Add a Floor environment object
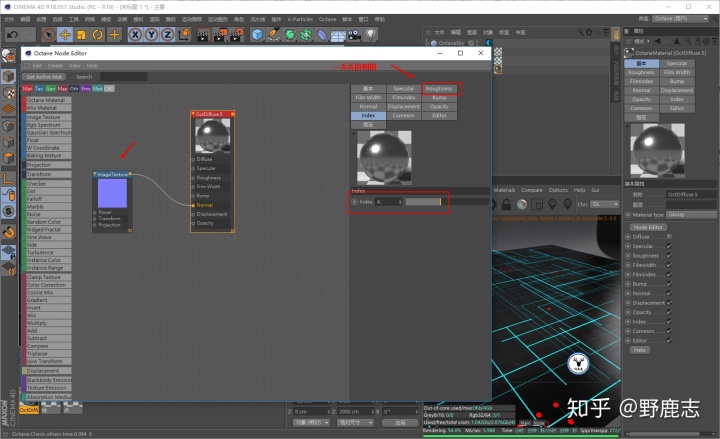The image size is (720, 439). point(338,35)
